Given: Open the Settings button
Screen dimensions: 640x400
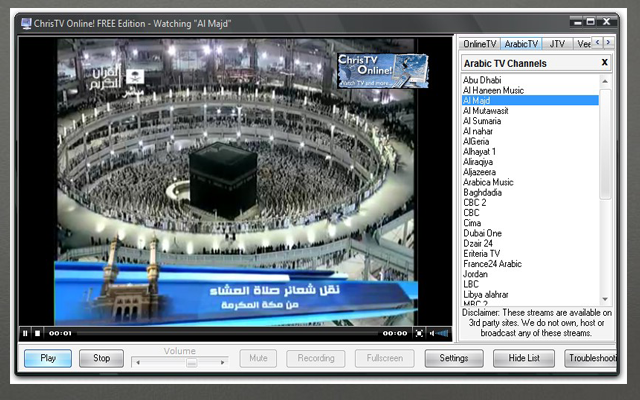Looking at the screenshot, I should coord(454,358).
